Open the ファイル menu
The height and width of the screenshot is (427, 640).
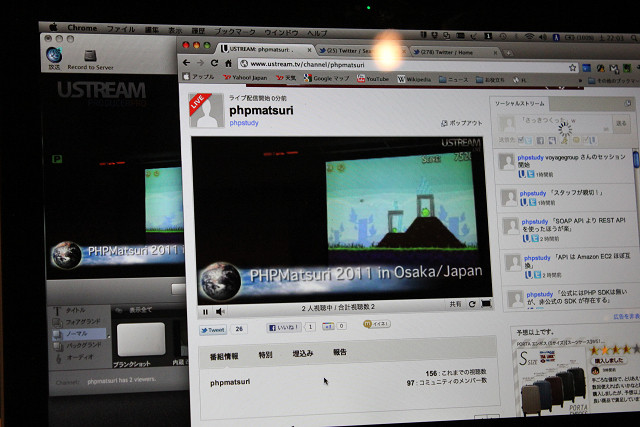pos(121,29)
